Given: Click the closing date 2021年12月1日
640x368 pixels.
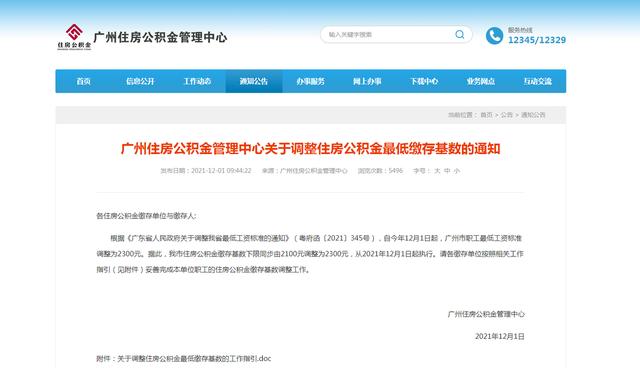Looking at the screenshot, I should coord(500,337).
